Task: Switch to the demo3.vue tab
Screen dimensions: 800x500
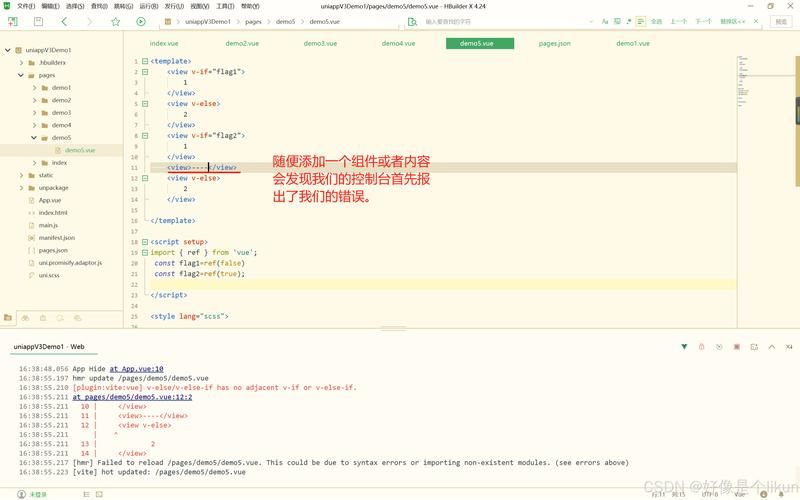Action: [x=320, y=43]
